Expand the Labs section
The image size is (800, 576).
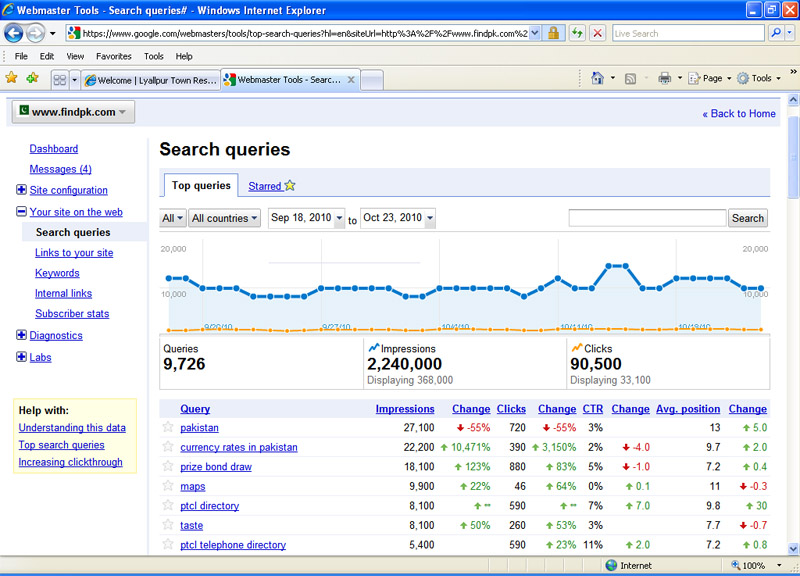point(21,357)
